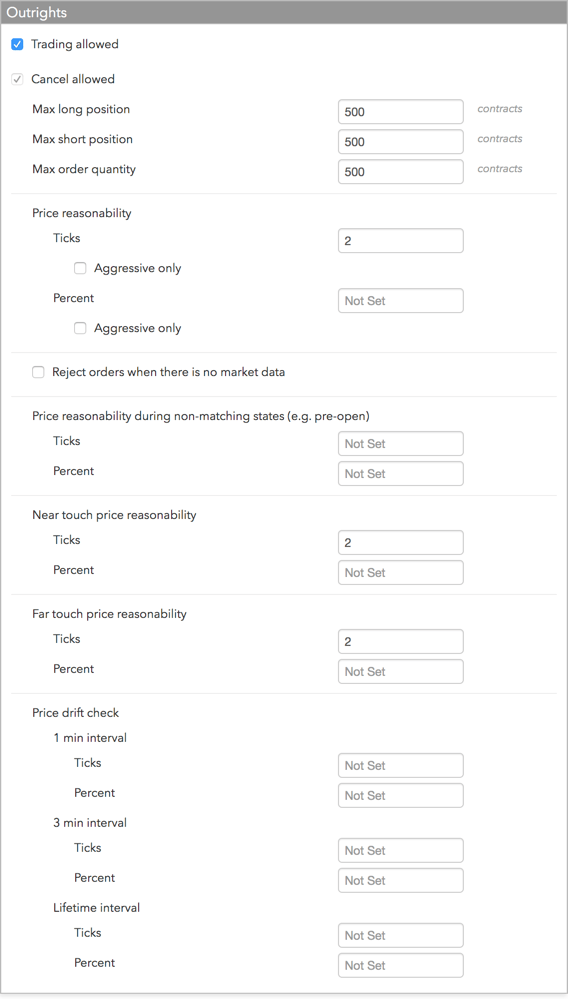Click non-matching states Percent input field
Viewport: 568px width, 999px height.
click(x=401, y=473)
